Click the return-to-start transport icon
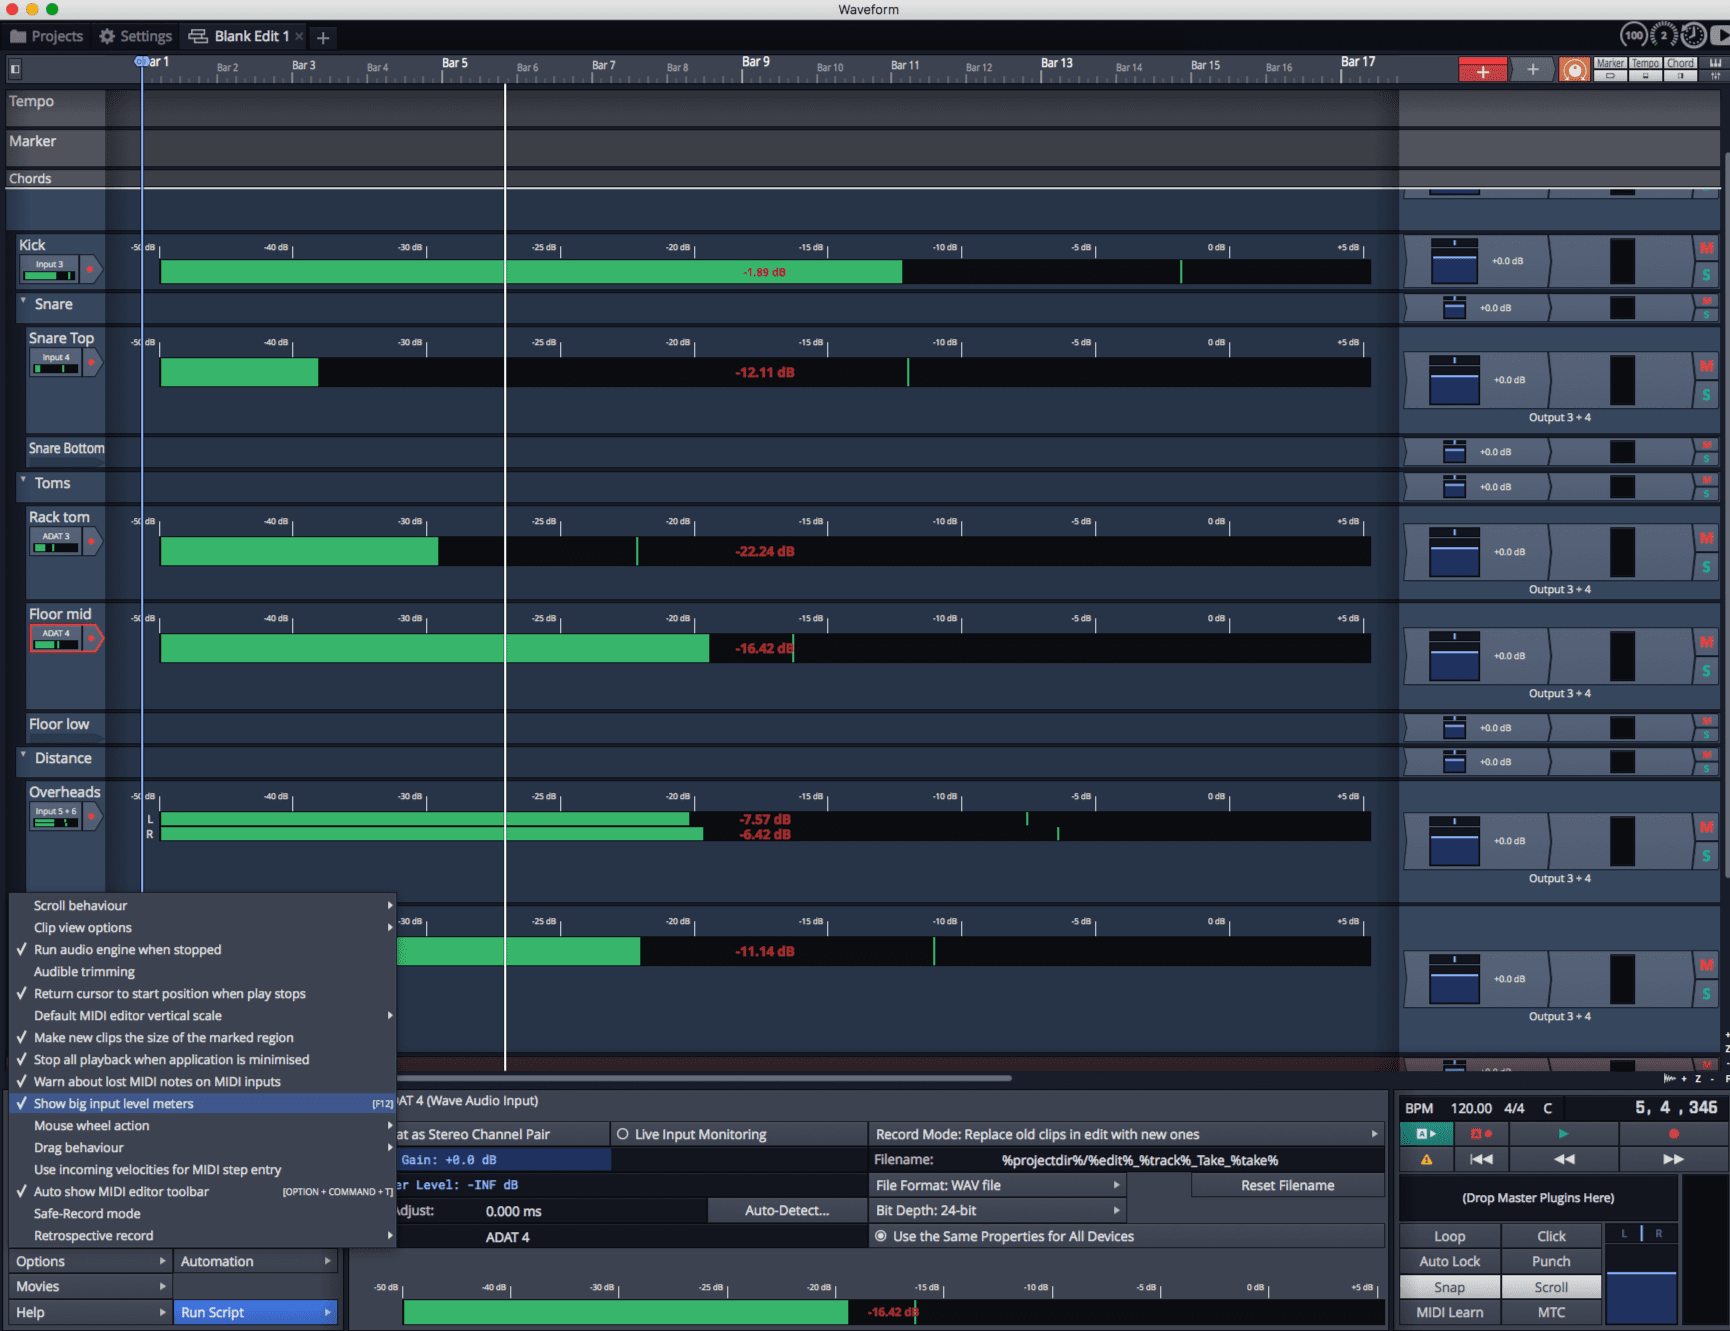The width and height of the screenshot is (1730, 1331). 1481,1159
